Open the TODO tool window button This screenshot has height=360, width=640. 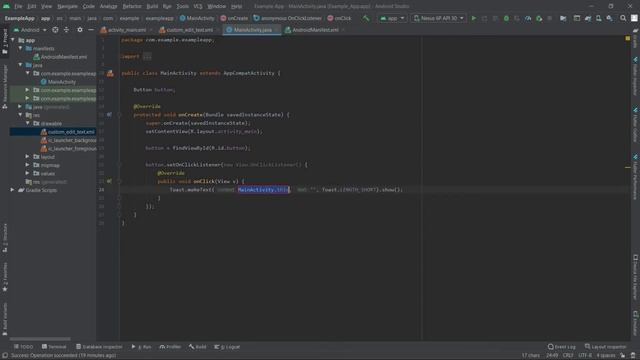pyautogui.click(x=24, y=347)
